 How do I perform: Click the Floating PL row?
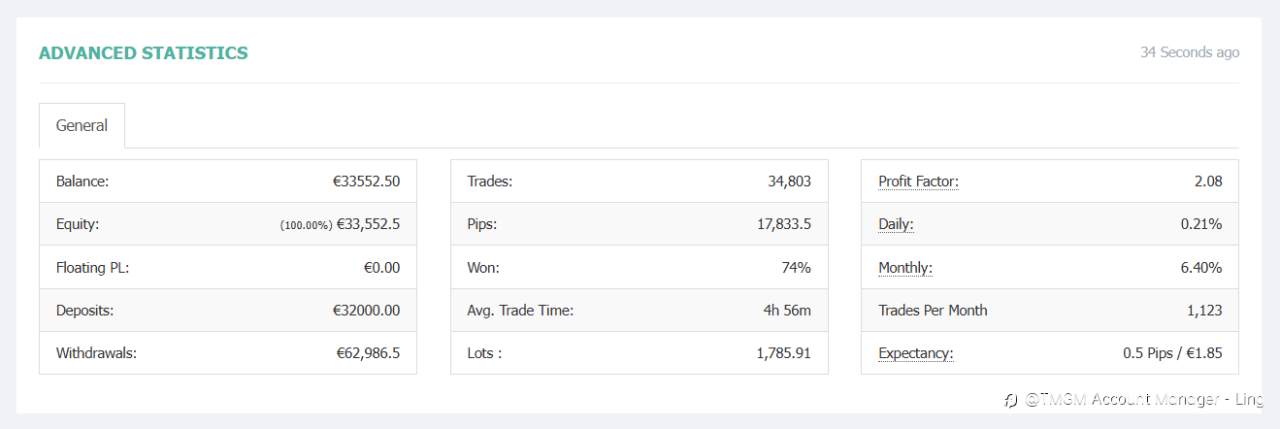(228, 268)
